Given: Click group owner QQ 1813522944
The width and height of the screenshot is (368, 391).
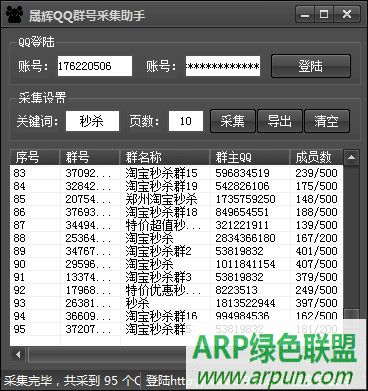Looking at the screenshot, I should tap(245, 303).
